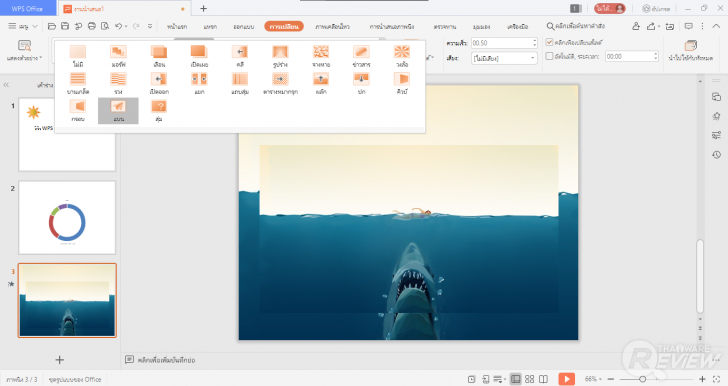Open a new document tab with plus
This screenshot has width=728, height=386.
tap(203, 8)
